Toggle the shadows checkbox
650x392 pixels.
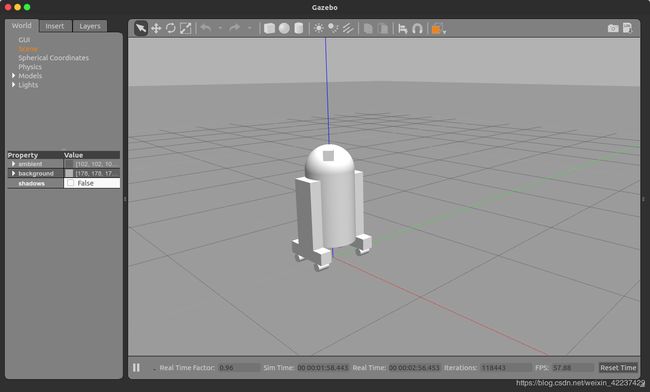pyautogui.click(x=70, y=183)
